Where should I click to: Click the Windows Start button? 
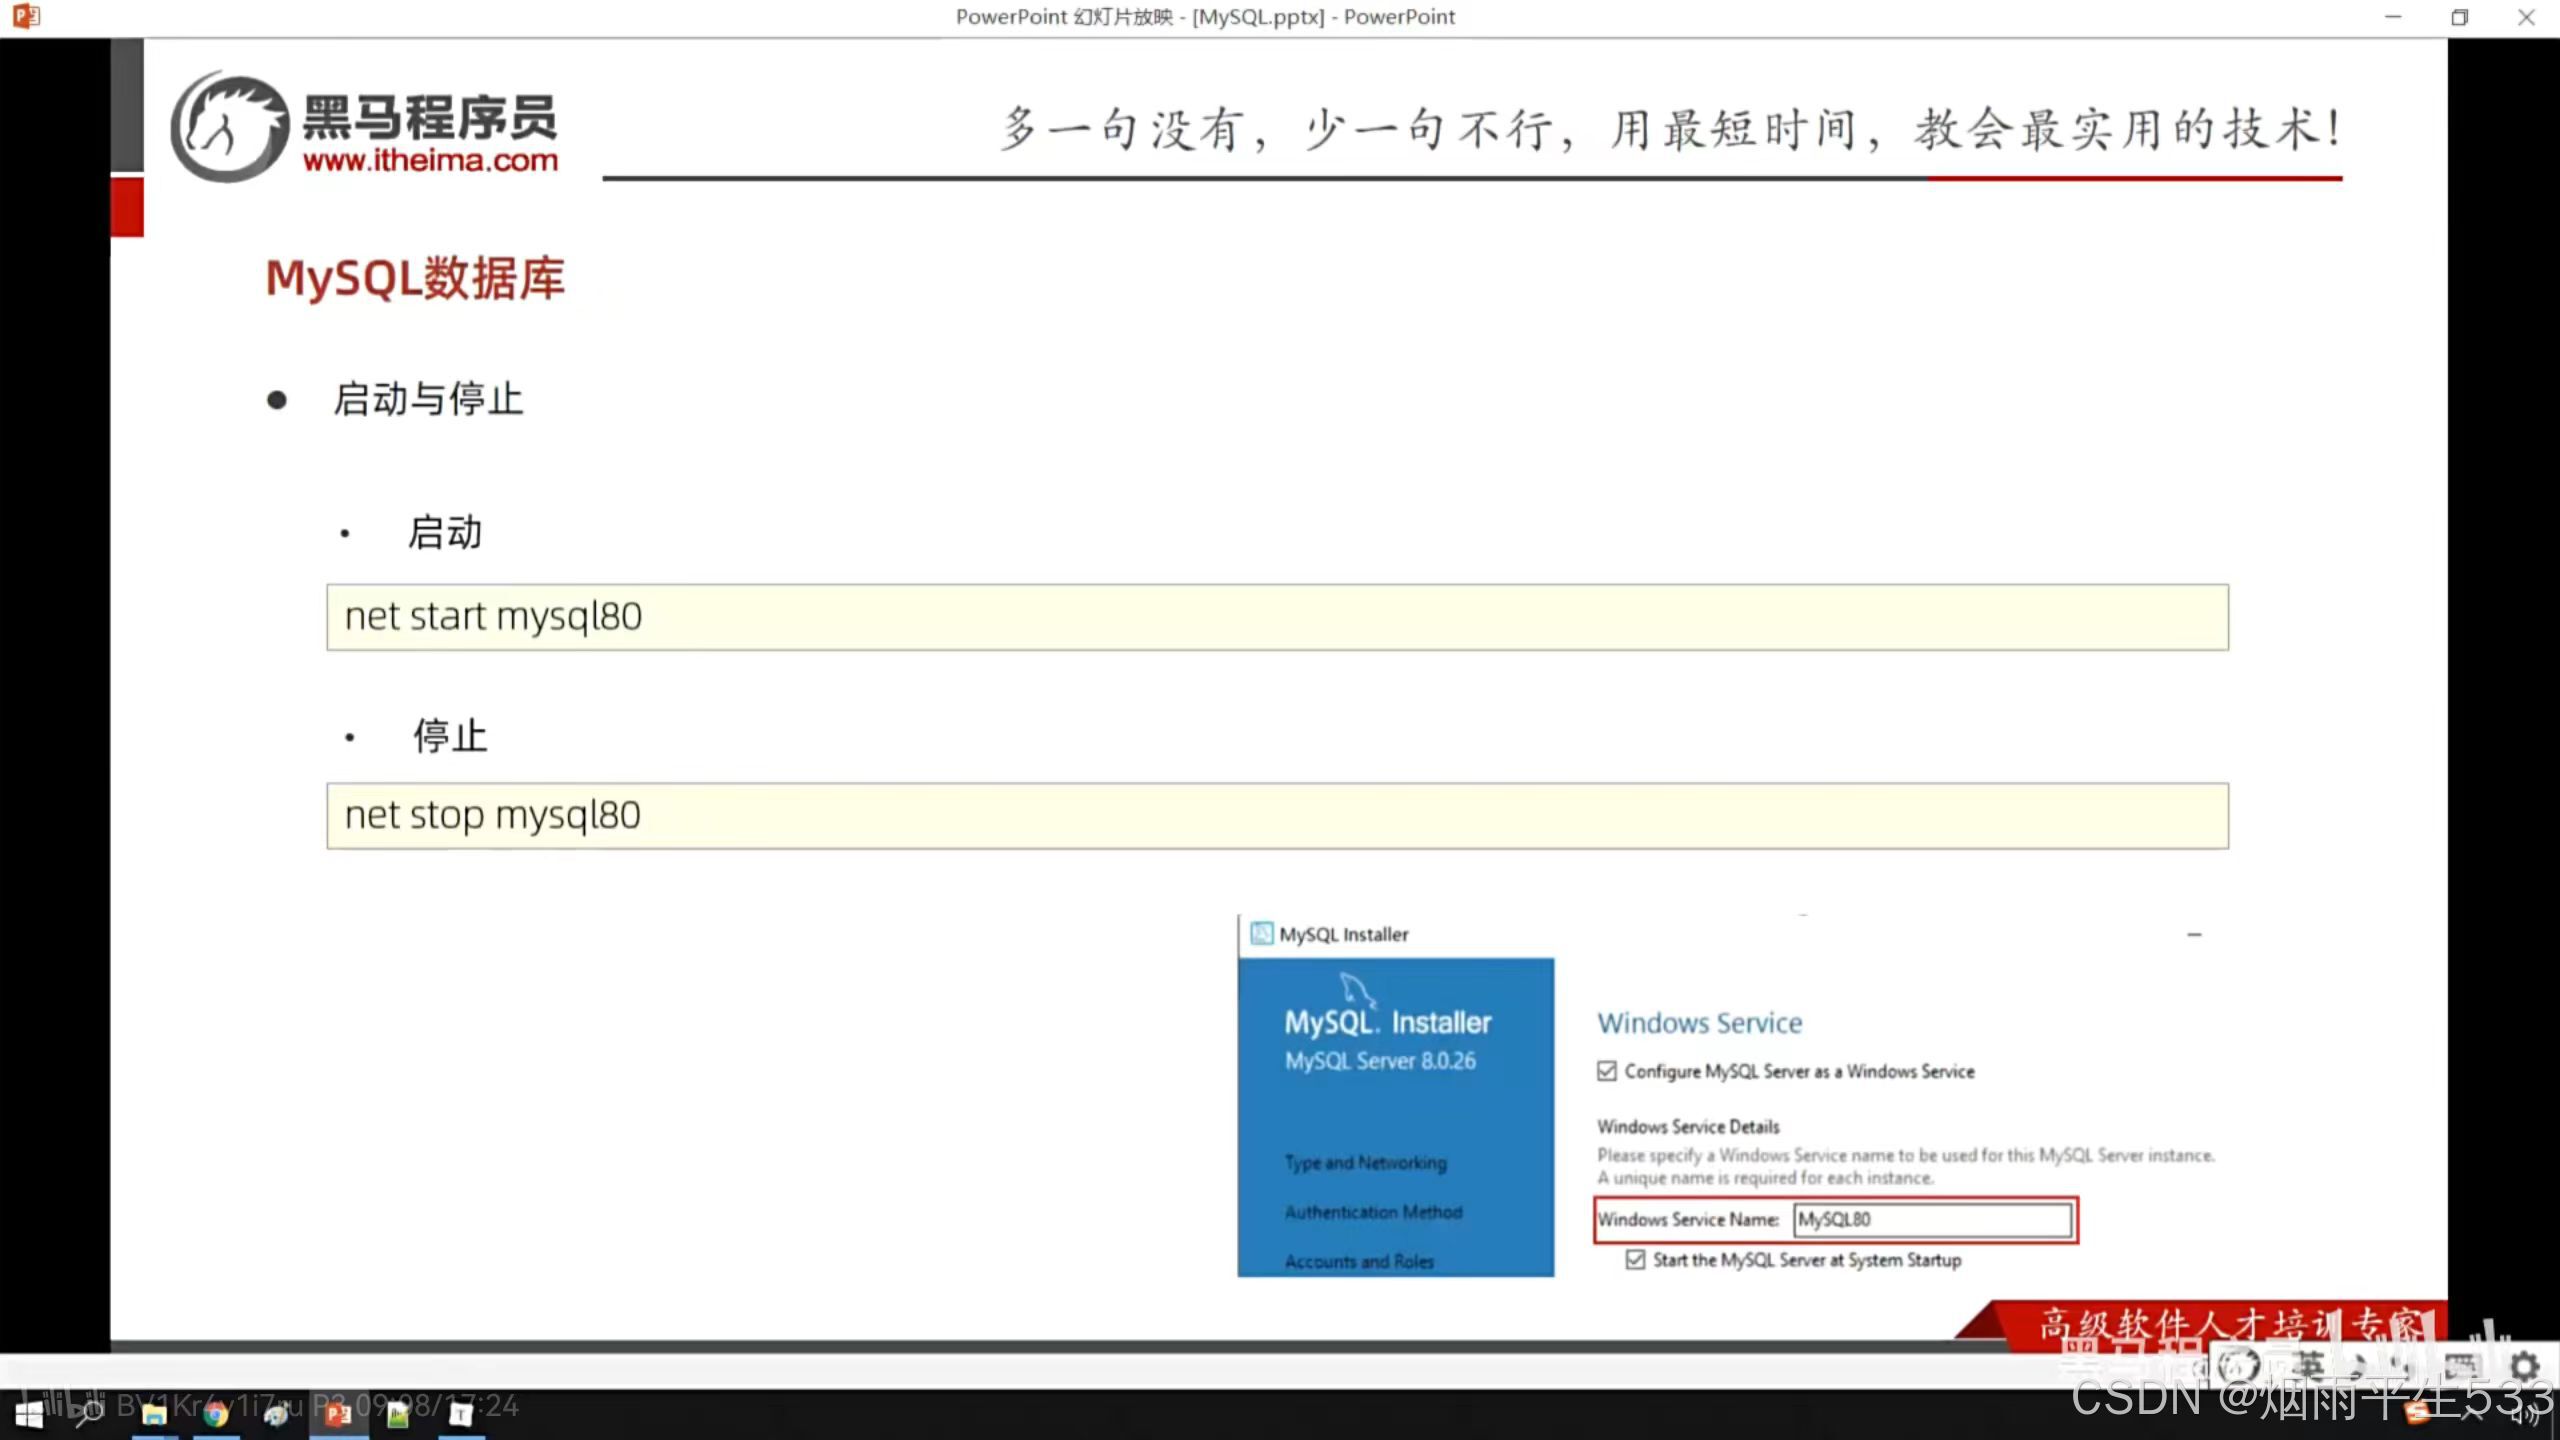(x=28, y=1414)
